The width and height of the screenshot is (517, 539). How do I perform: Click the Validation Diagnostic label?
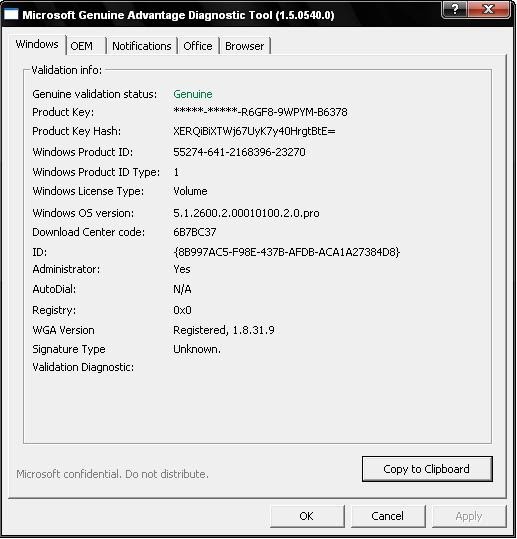(x=83, y=367)
